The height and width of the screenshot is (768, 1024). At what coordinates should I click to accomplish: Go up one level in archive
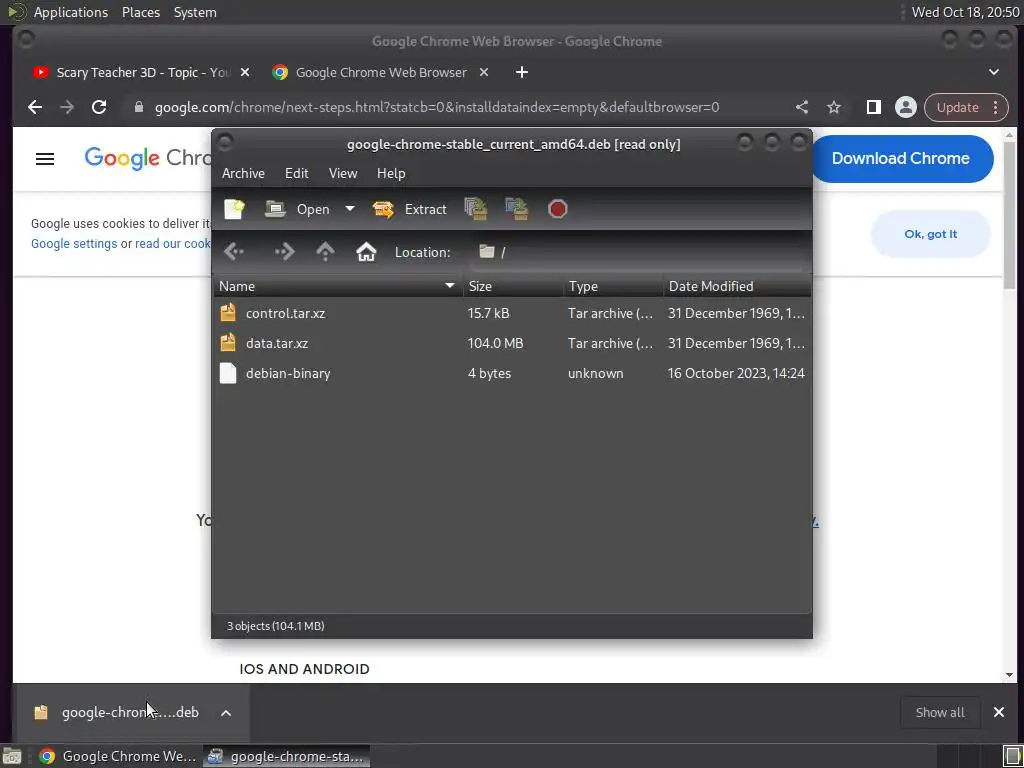click(325, 252)
